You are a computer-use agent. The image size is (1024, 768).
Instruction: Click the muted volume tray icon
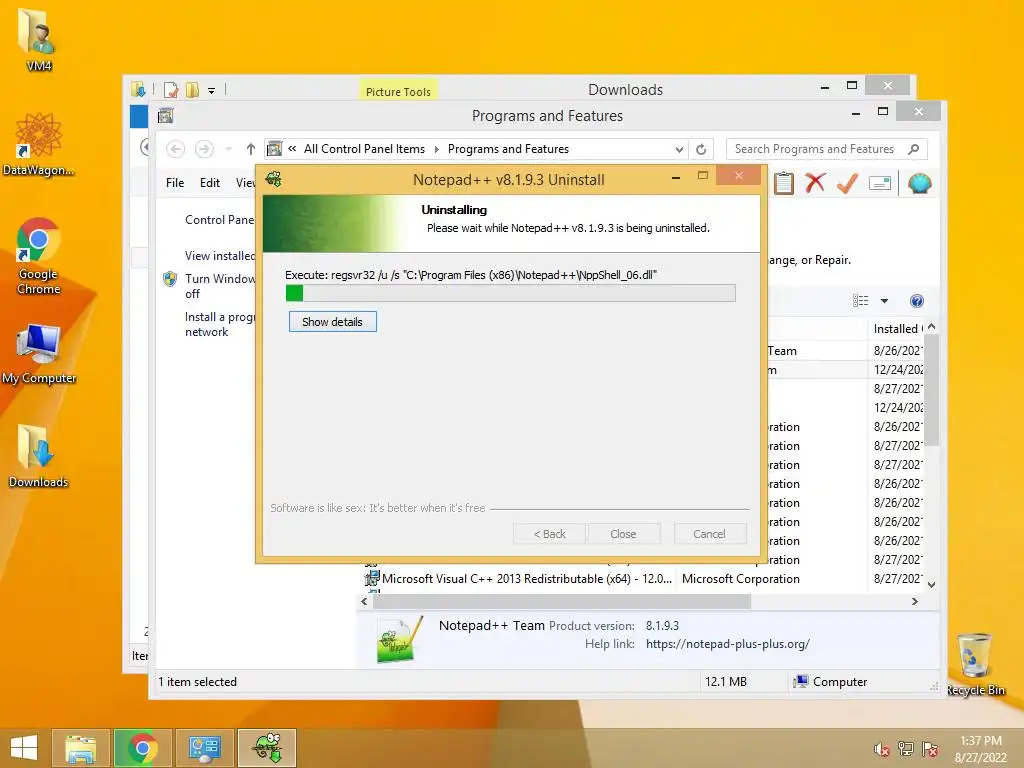[882, 749]
